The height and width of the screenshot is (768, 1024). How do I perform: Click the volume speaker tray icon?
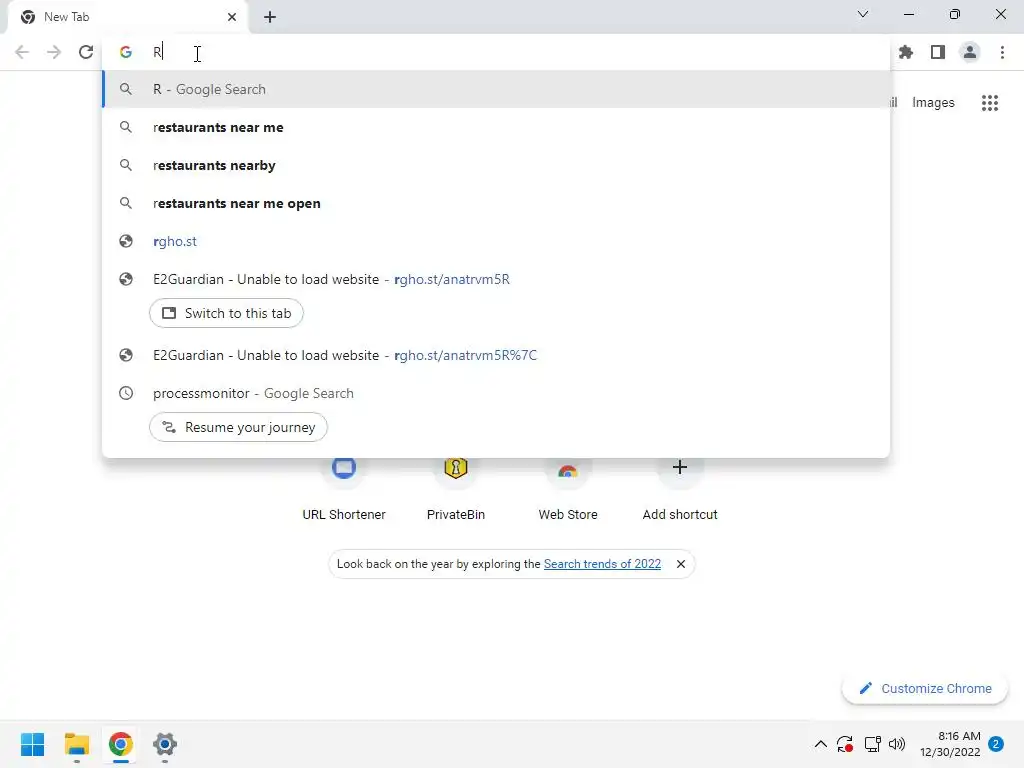(x=897, y=744)
